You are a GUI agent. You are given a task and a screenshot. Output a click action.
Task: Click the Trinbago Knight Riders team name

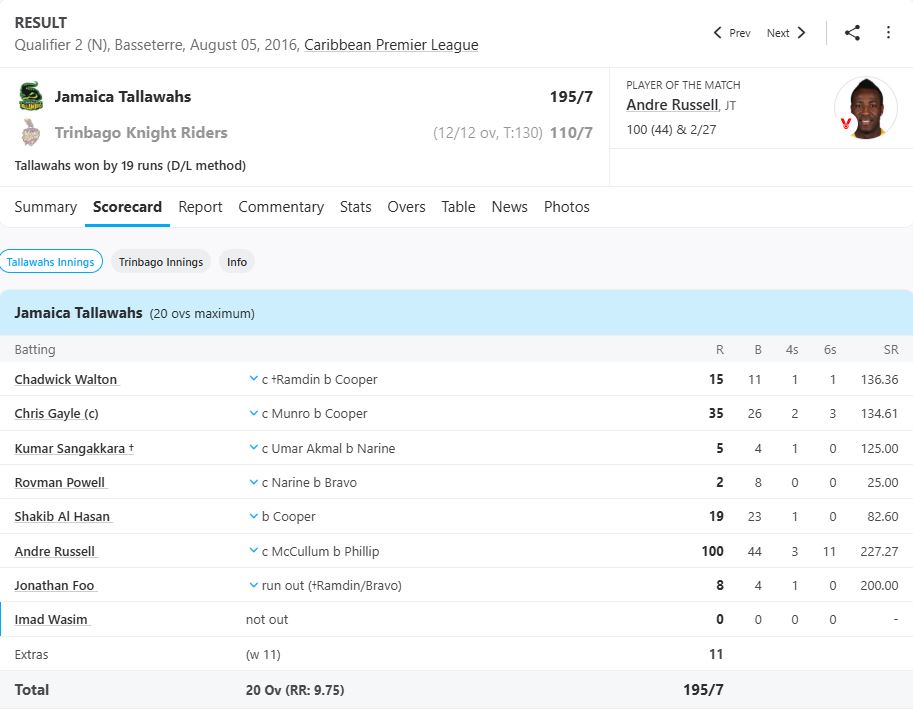pyautogui.click(x=141, y=133)
